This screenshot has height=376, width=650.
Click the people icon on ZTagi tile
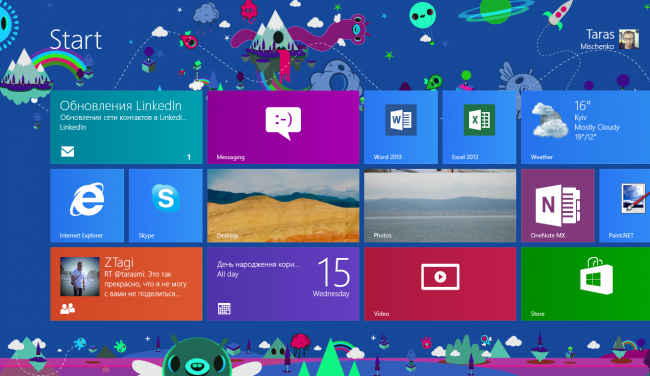click(x=68, y=308)
